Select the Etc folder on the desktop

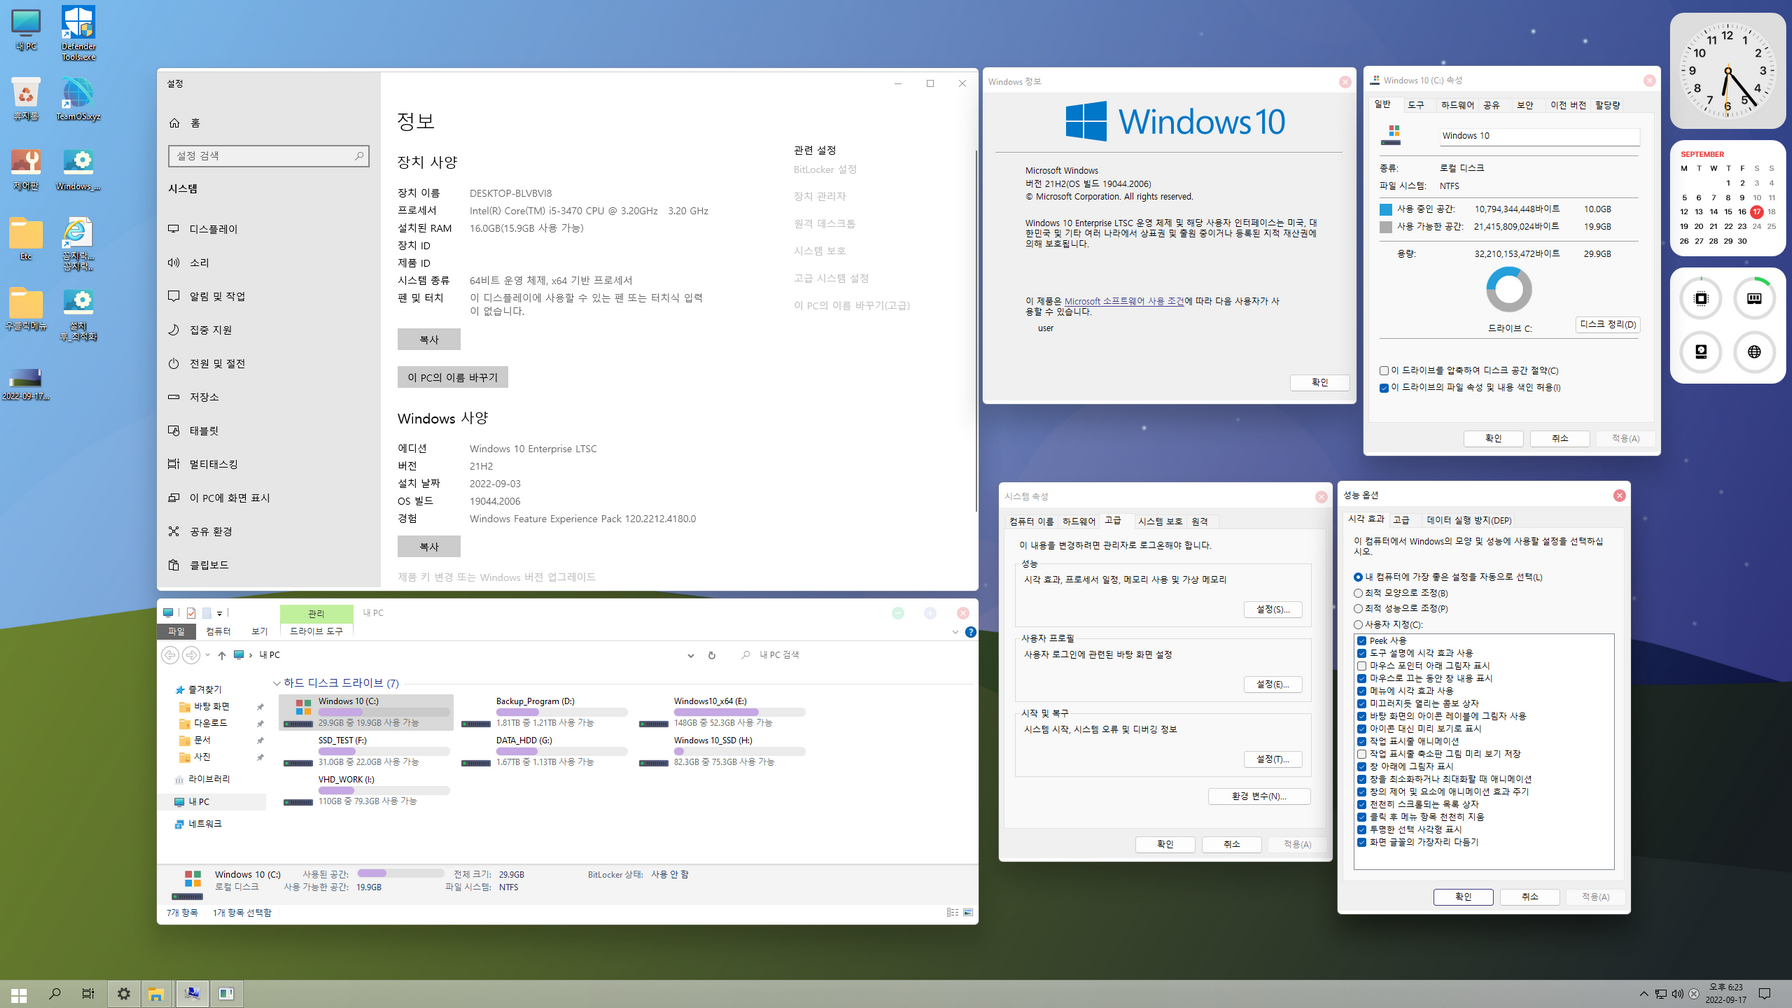click(26, 240)
